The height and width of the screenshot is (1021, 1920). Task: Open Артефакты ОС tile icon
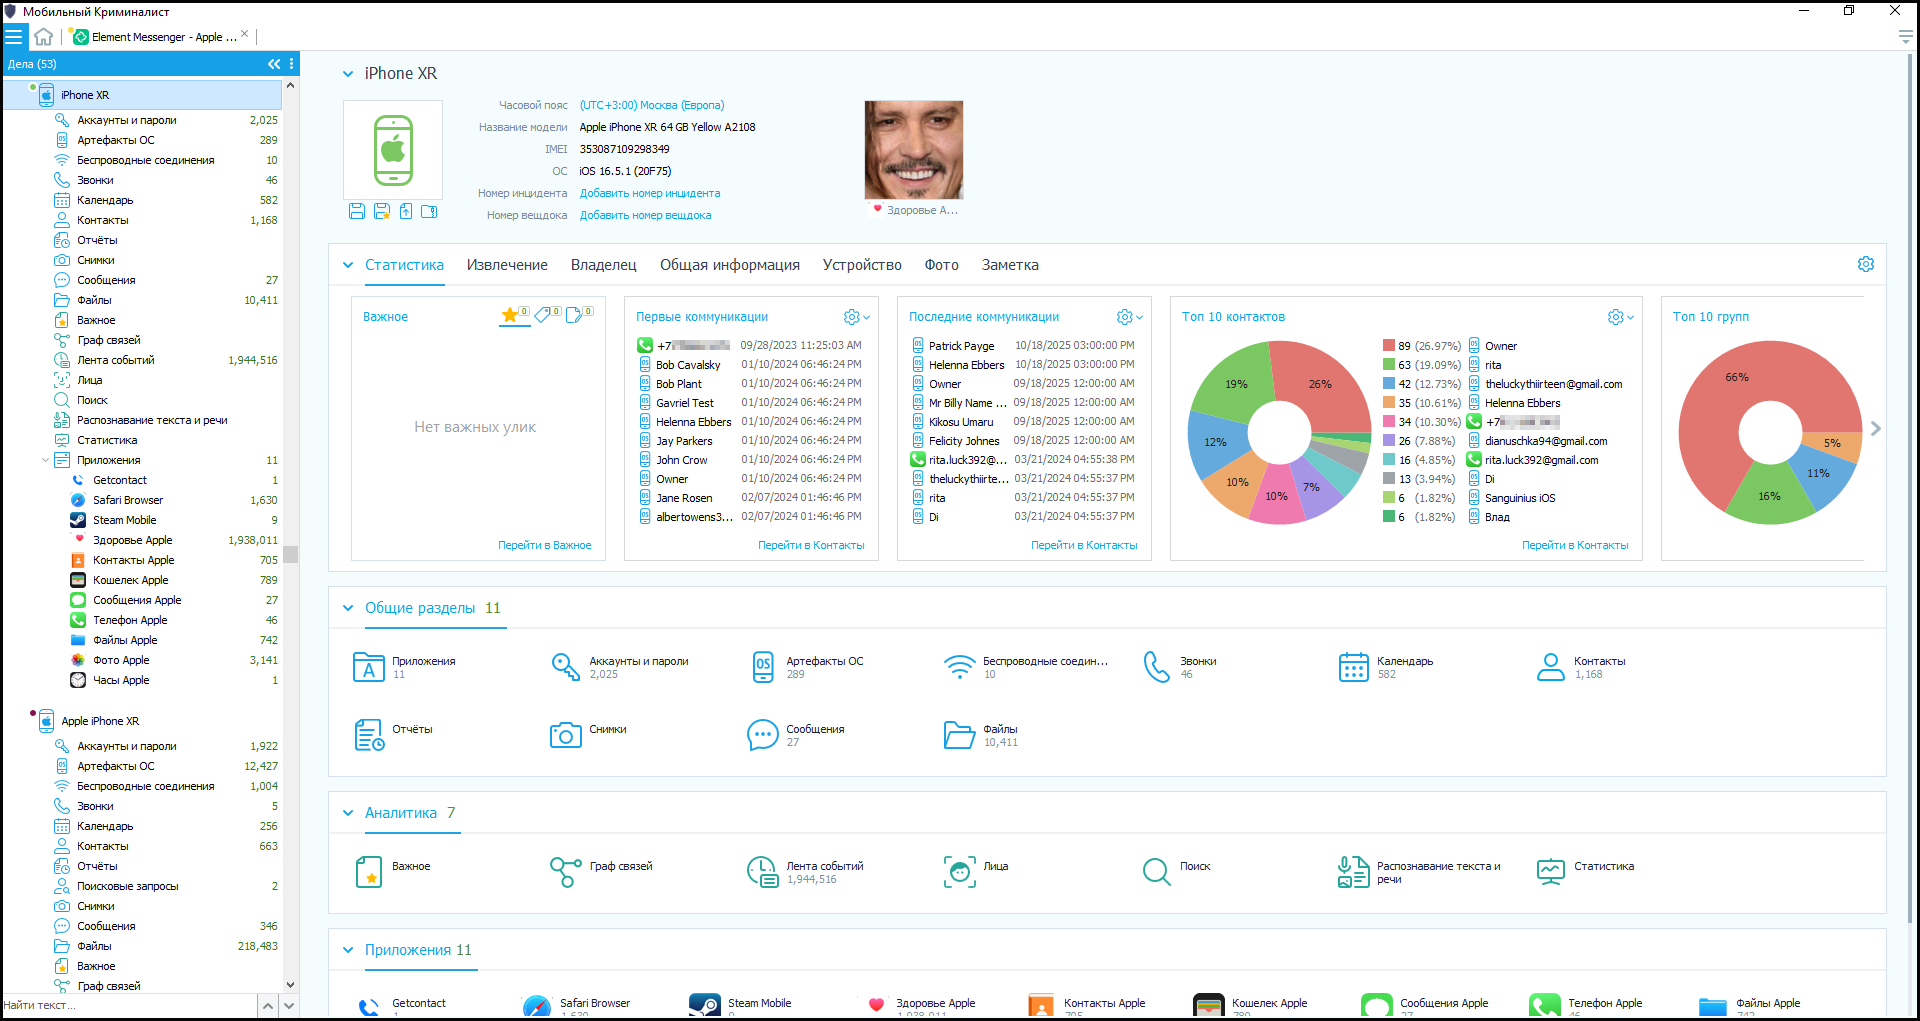click(x=763, y=667)
